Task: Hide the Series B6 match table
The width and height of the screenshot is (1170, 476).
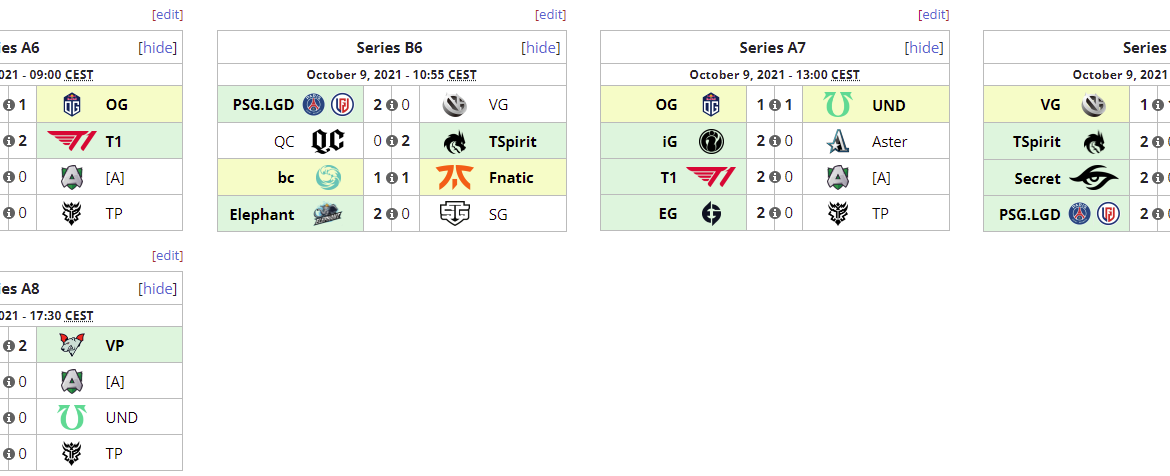Action: click(x=542, y=47)
